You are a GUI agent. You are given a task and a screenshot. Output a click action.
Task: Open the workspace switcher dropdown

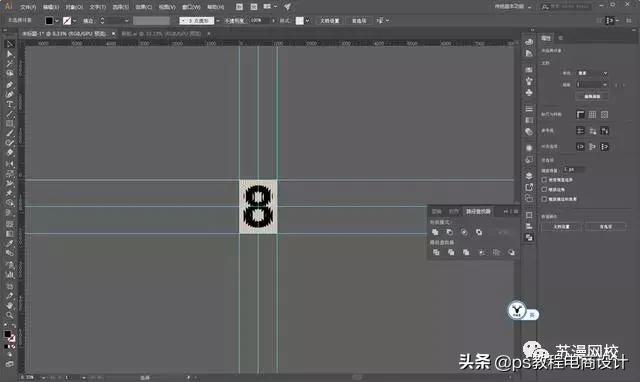(x=513, y=7)
